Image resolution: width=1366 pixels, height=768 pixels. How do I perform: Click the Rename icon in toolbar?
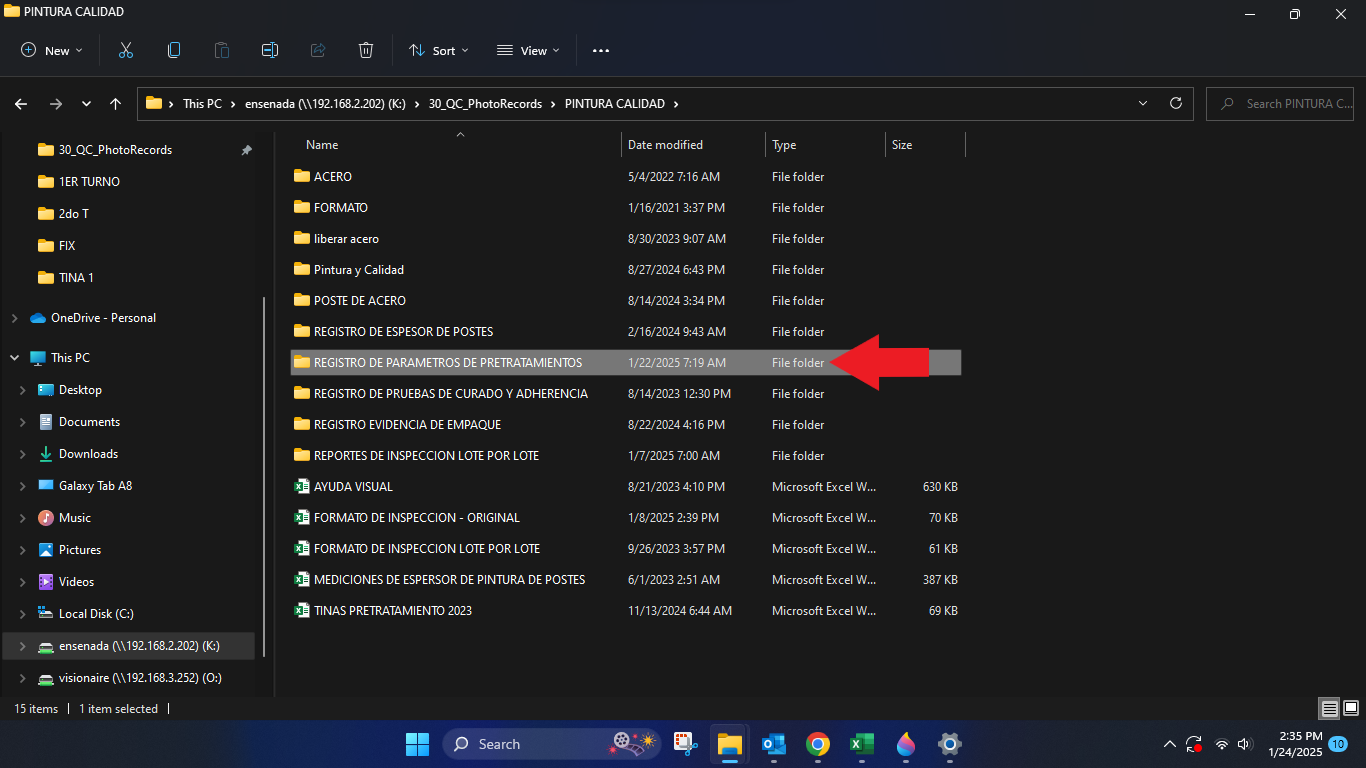point(270,50)
